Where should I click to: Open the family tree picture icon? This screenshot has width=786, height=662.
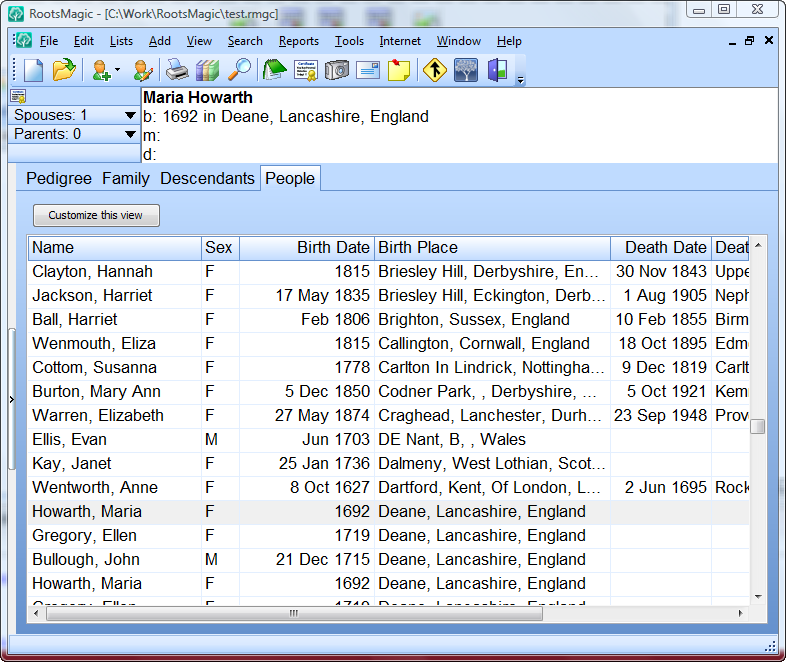(x=466, y=70)
